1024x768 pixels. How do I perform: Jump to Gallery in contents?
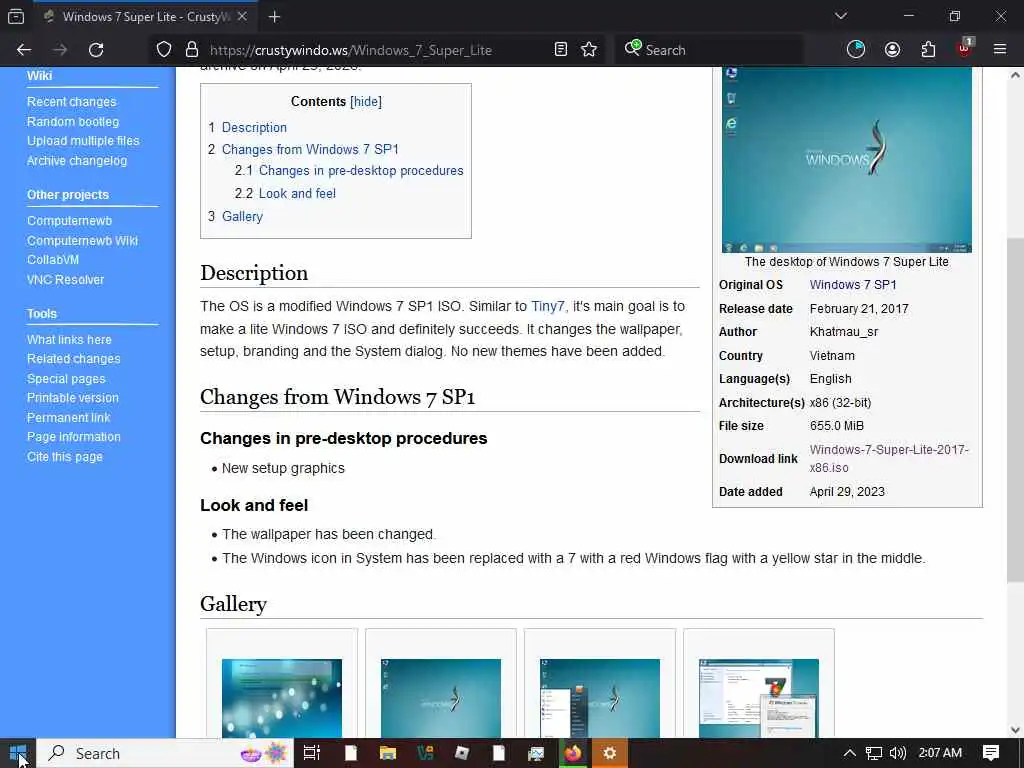[x=242, y=217]
